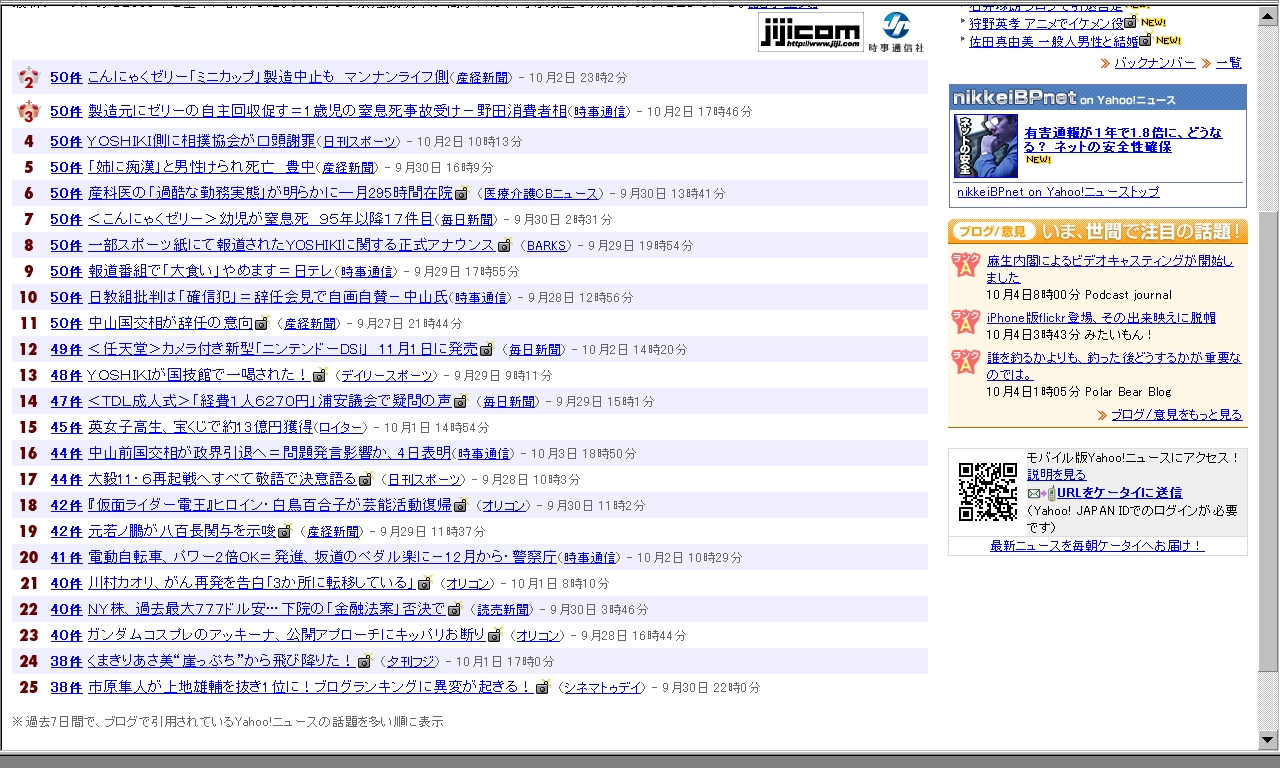Screen dimensions: 1280x768
Task: Click the 読売新聞 source link
Action: pos(503,610)
